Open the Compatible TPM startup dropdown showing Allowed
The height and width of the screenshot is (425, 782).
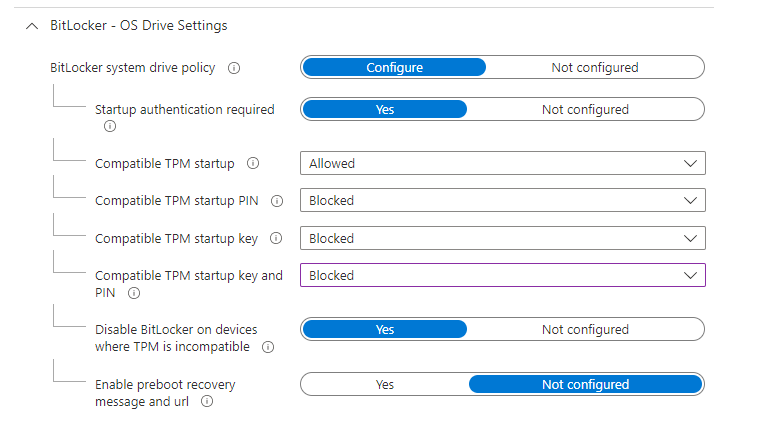[x=503, y=163]
